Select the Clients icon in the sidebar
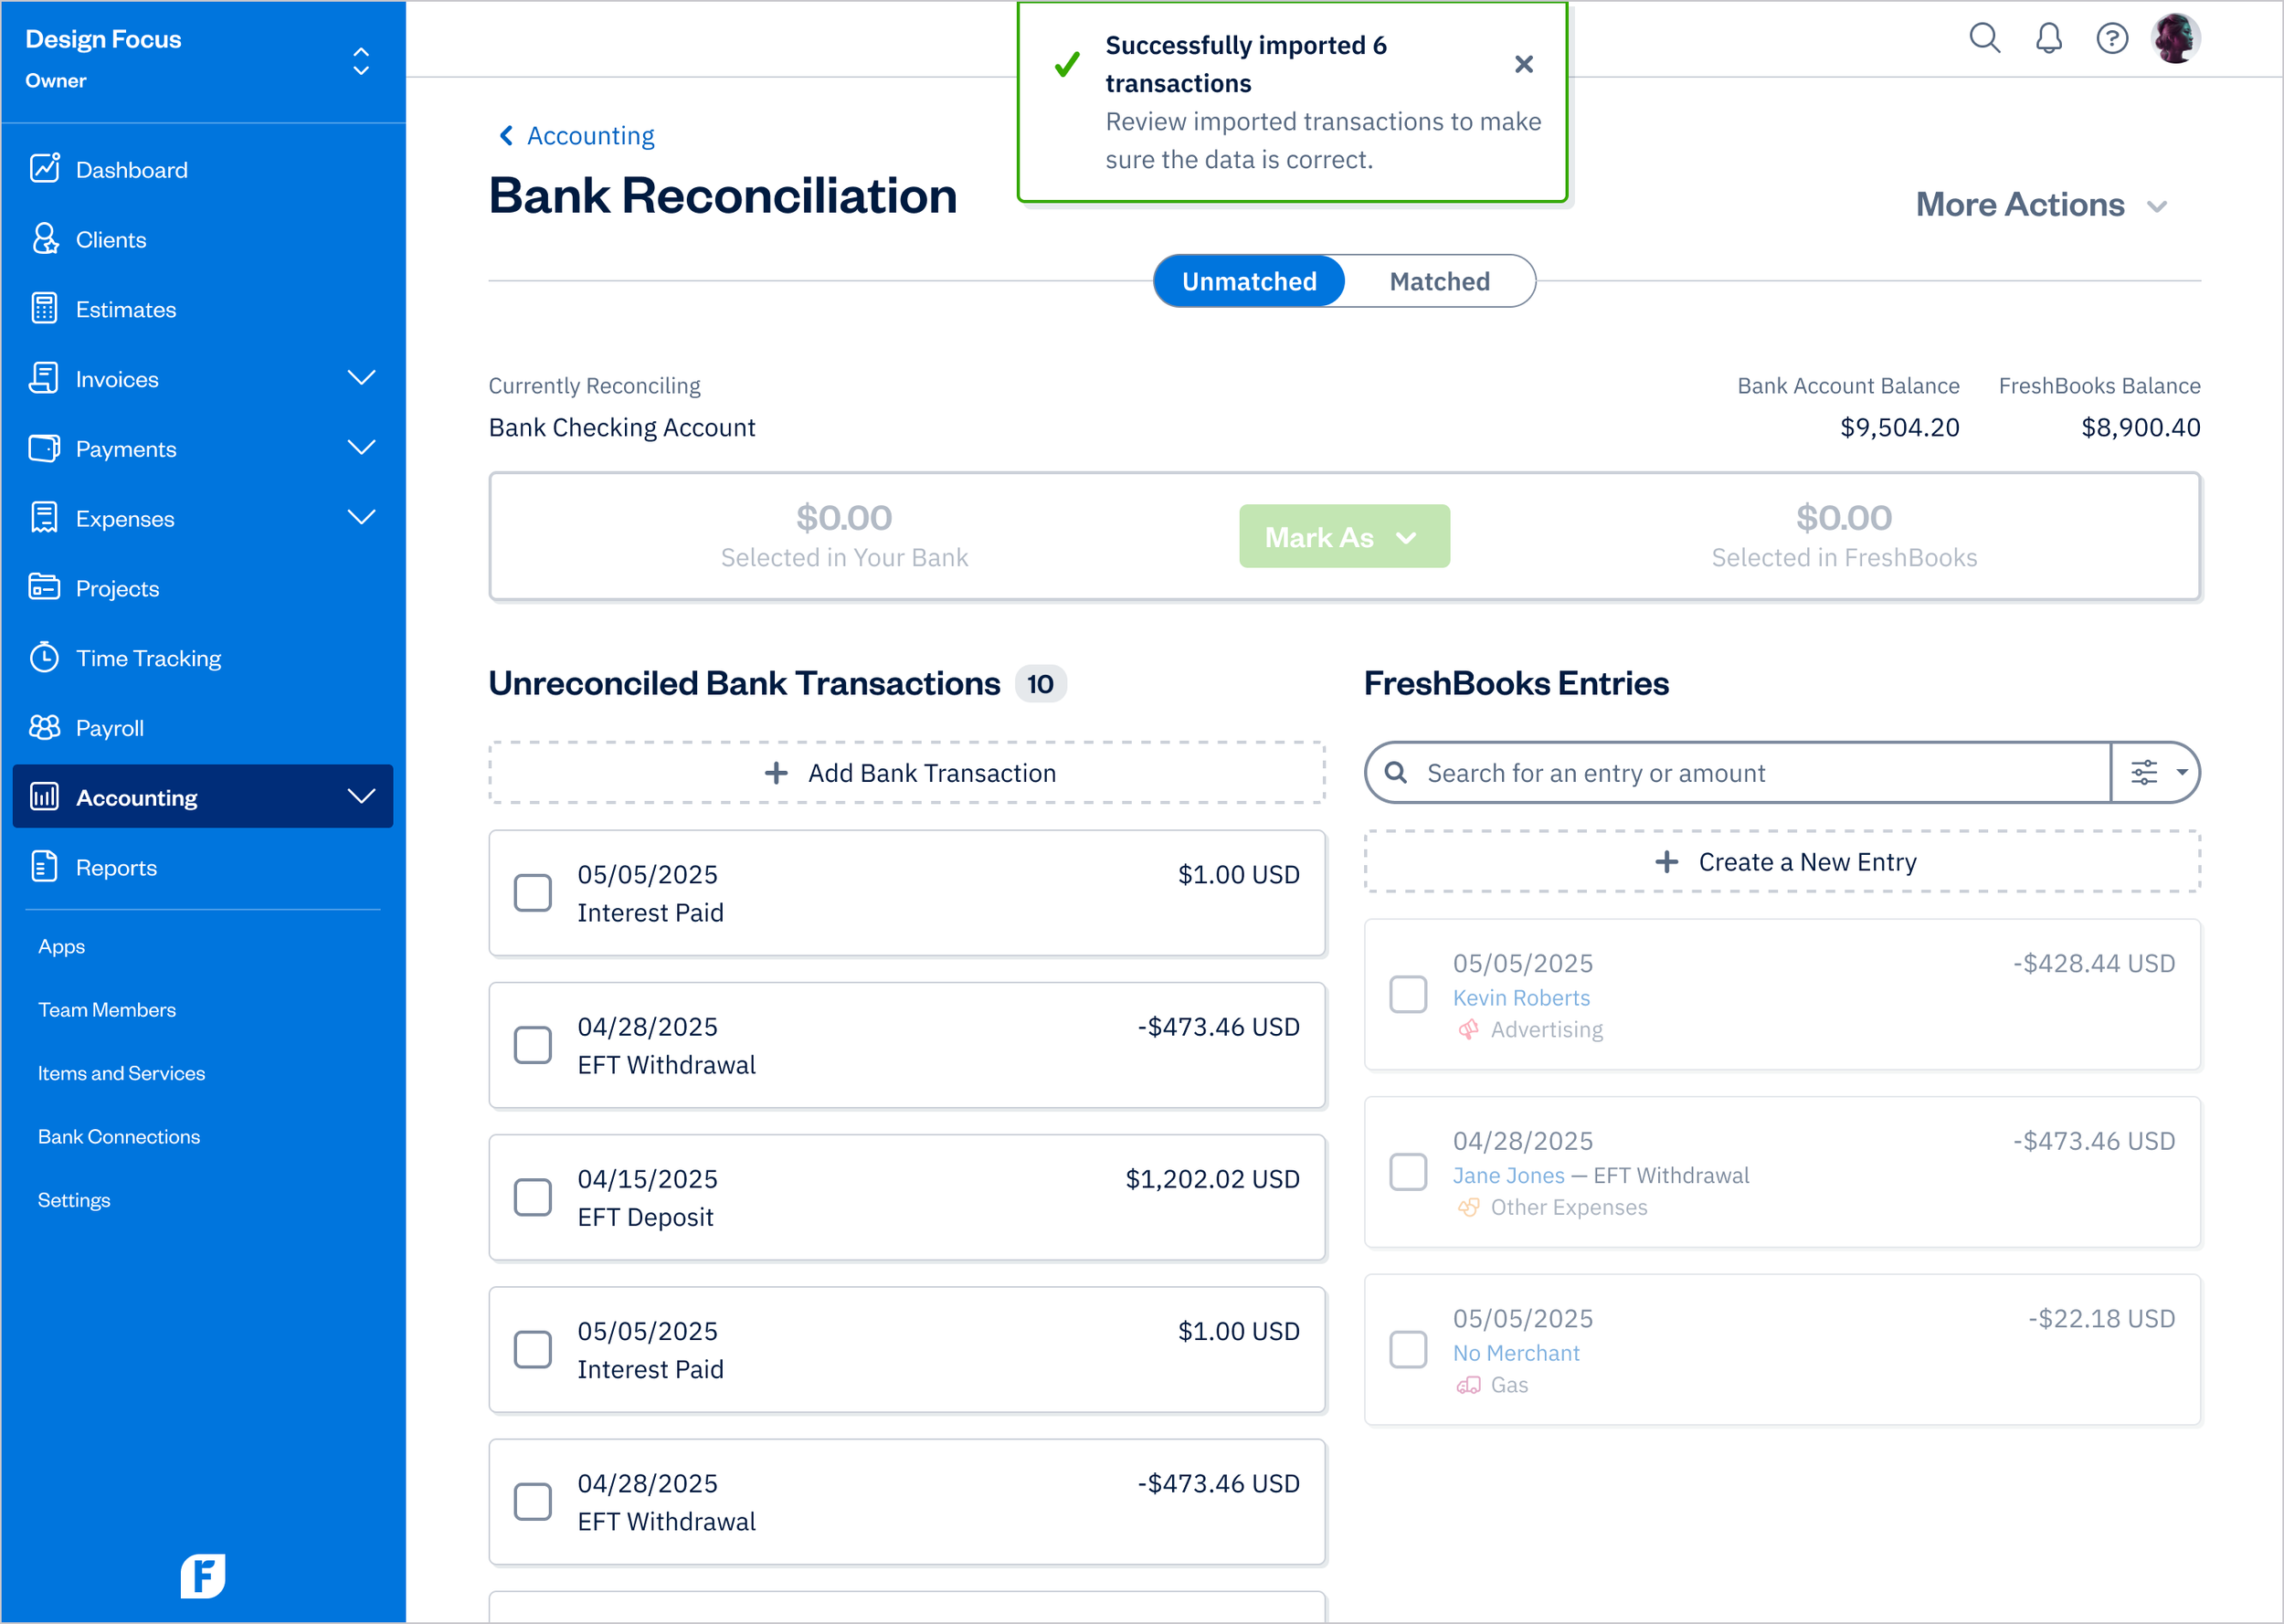Viewport: 2284px width, 1624px height. coord(45,238)
